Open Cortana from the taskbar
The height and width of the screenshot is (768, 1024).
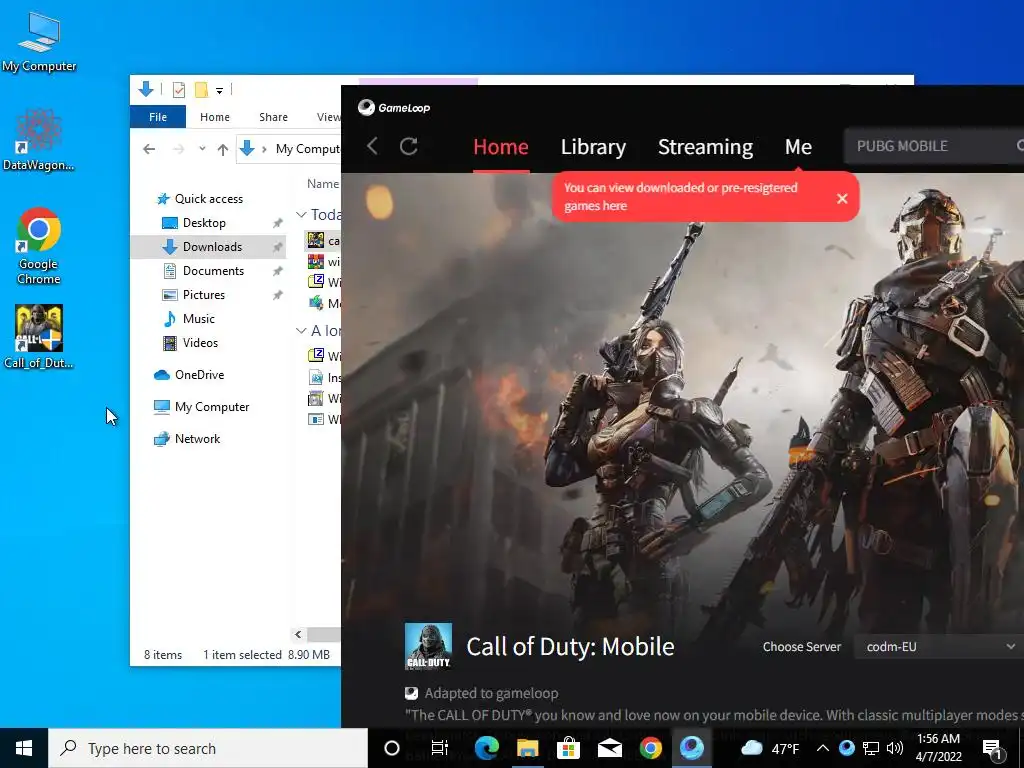click(392, 748)
